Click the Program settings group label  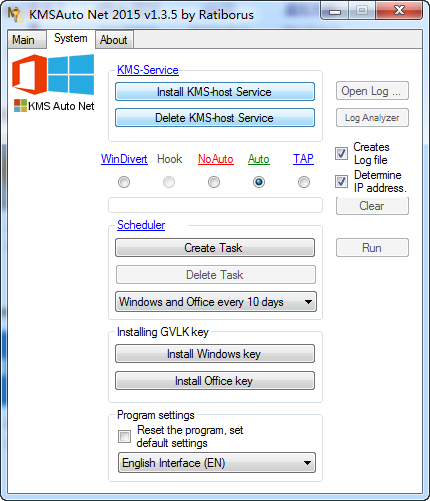coord(156,415)
